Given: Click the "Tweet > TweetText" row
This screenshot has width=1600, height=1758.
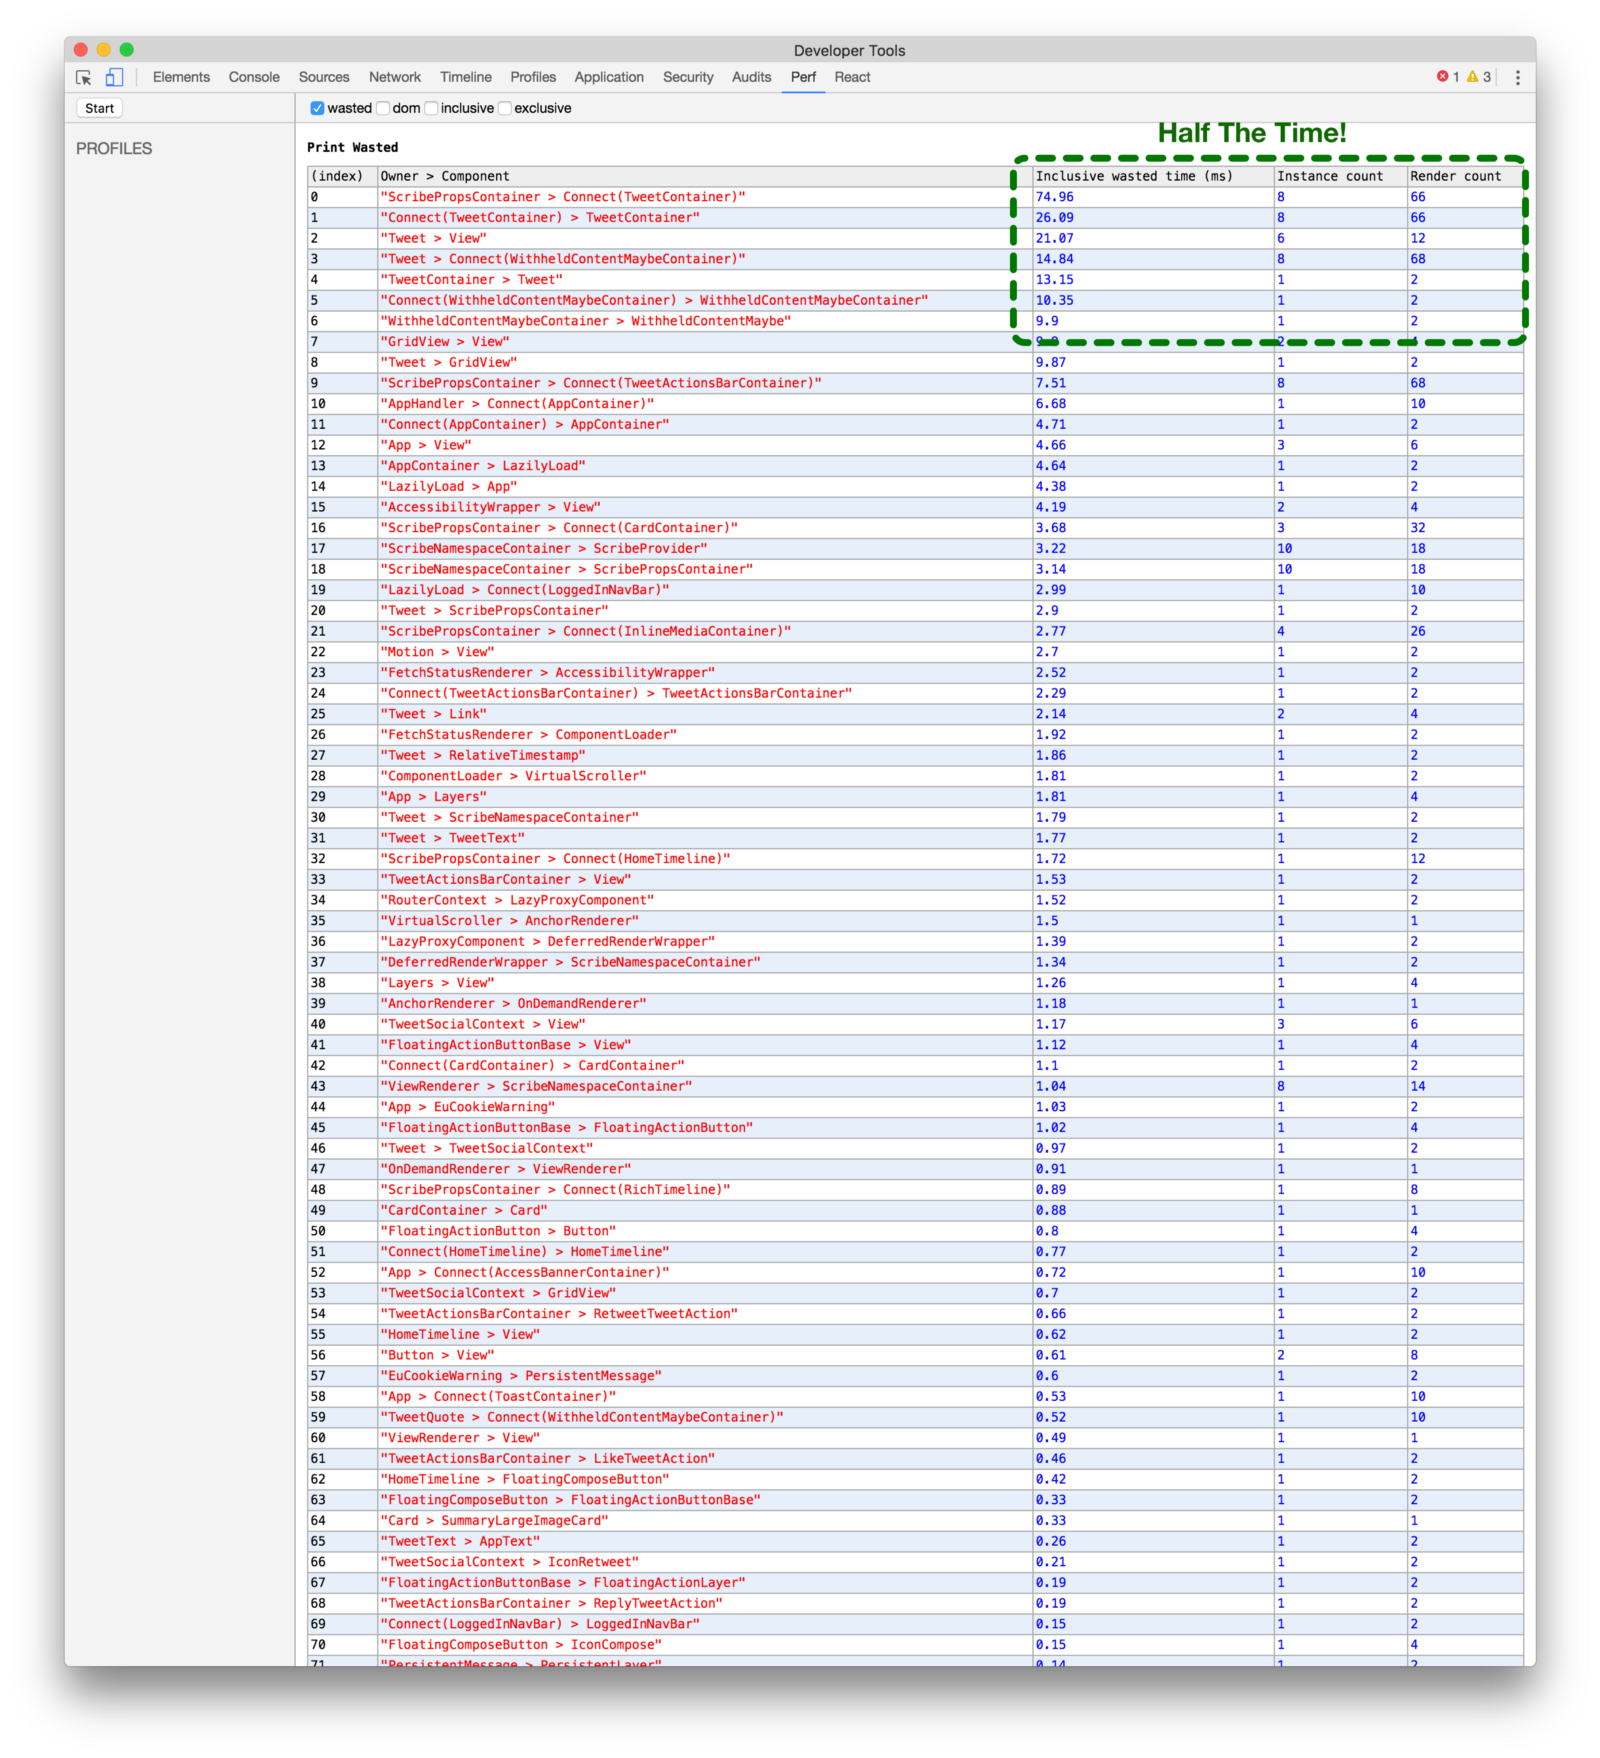Looking at the screenshot, I should (x=915, y=838).
